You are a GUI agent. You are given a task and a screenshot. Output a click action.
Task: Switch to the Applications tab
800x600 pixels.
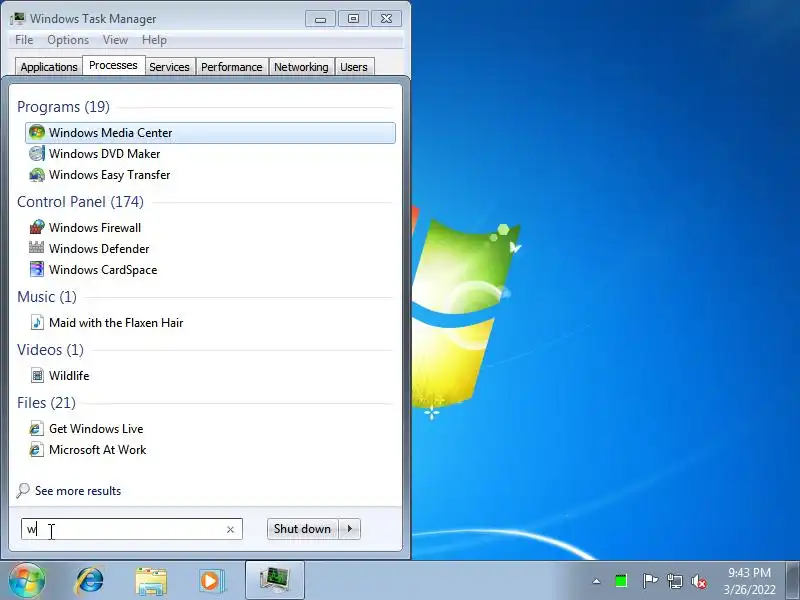tap(49, 67)
